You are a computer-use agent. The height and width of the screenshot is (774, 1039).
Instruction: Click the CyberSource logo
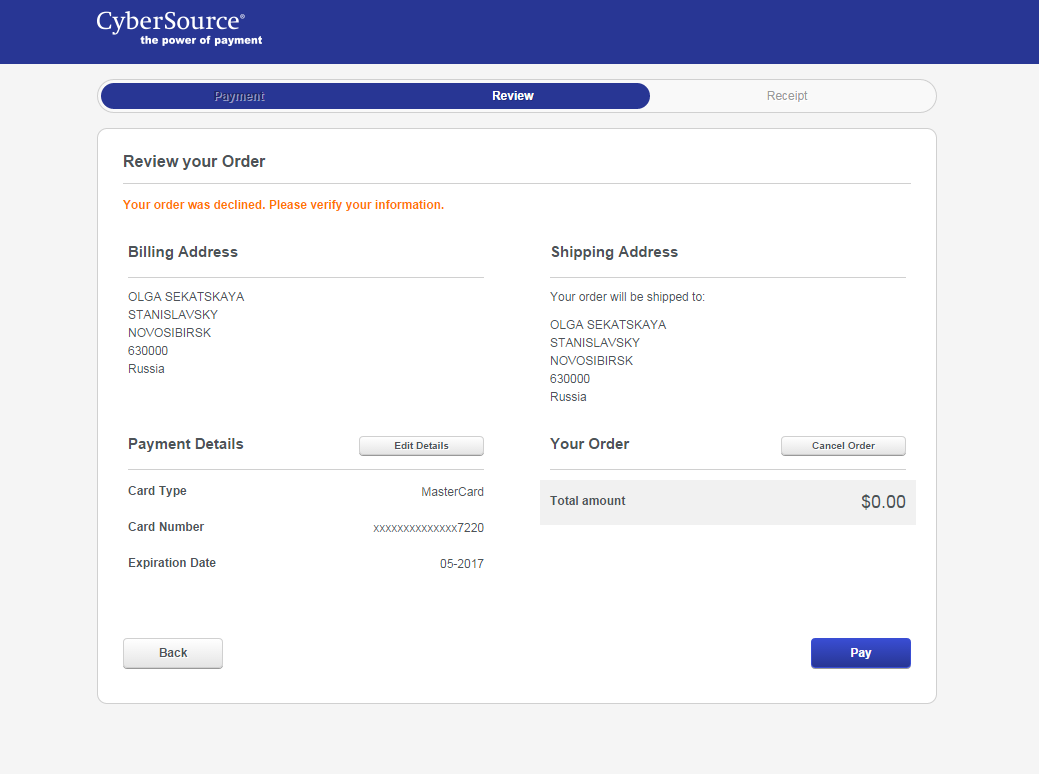pos(171,22)
